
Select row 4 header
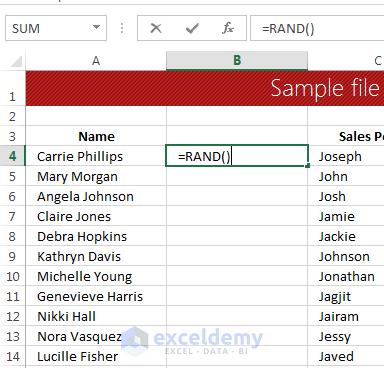pyautogui.click(x=13, y=156)
